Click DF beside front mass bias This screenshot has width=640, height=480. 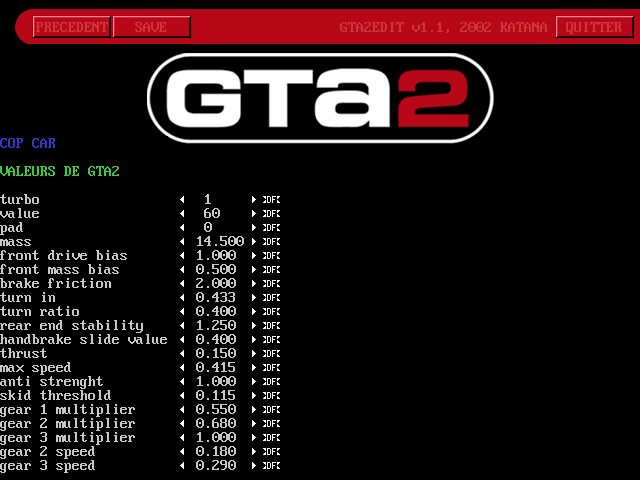271,269
